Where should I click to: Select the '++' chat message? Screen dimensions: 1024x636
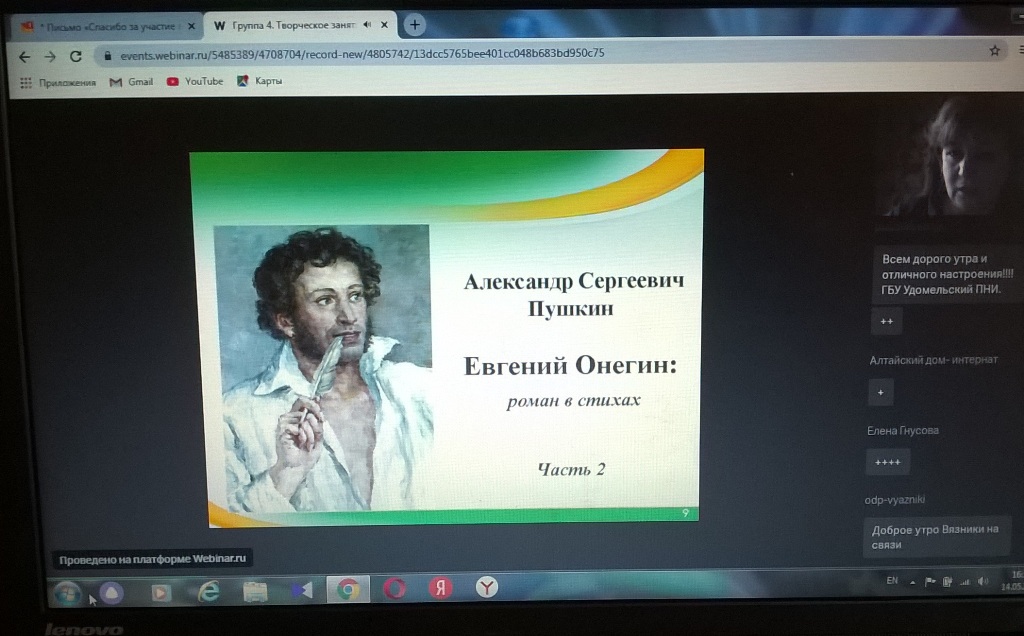click(886, 321)
